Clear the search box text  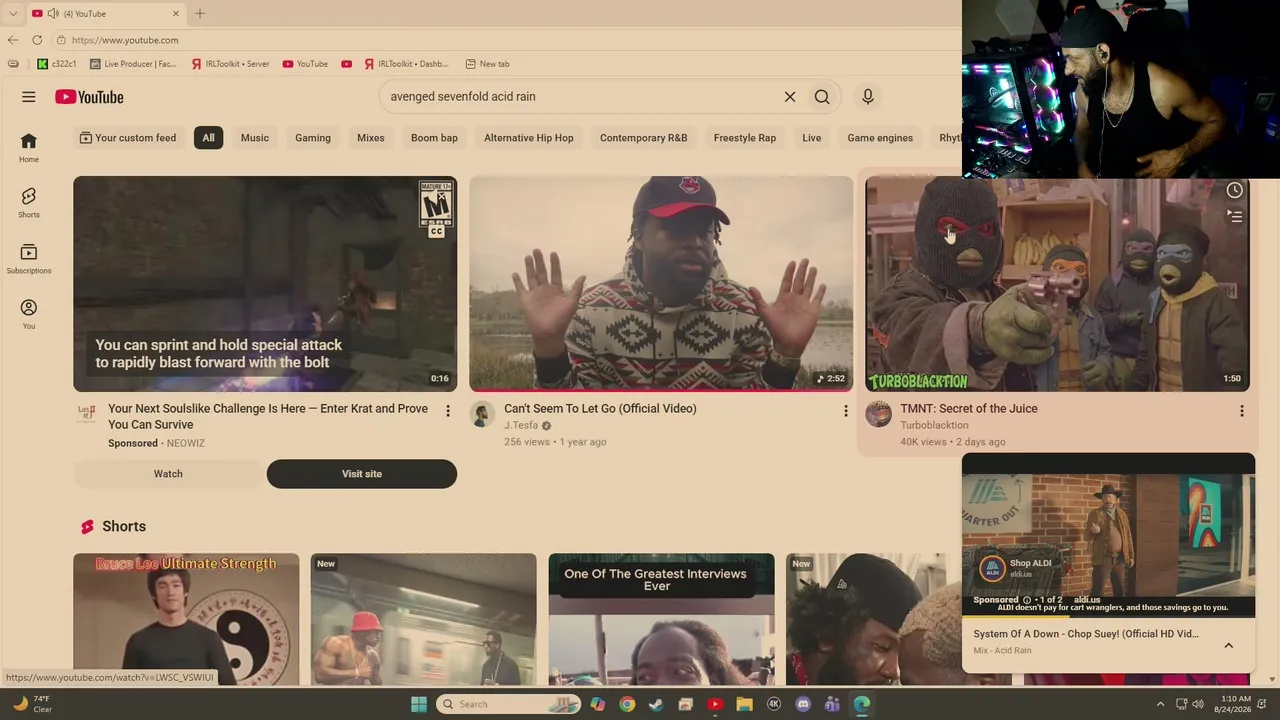click(x=790, y=97)
